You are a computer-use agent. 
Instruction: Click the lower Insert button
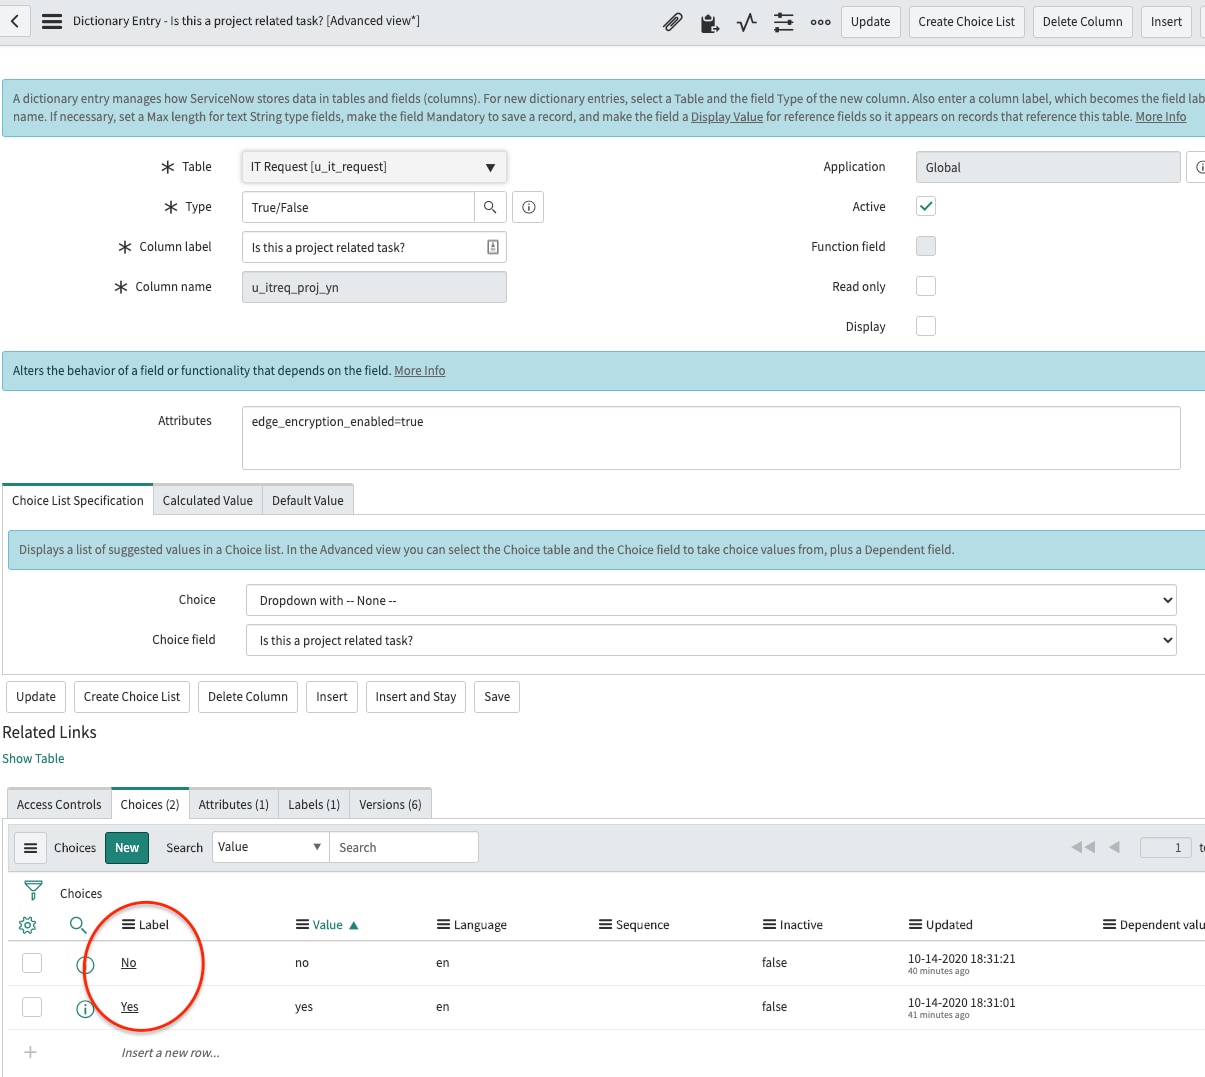click(x=332, y=697)
